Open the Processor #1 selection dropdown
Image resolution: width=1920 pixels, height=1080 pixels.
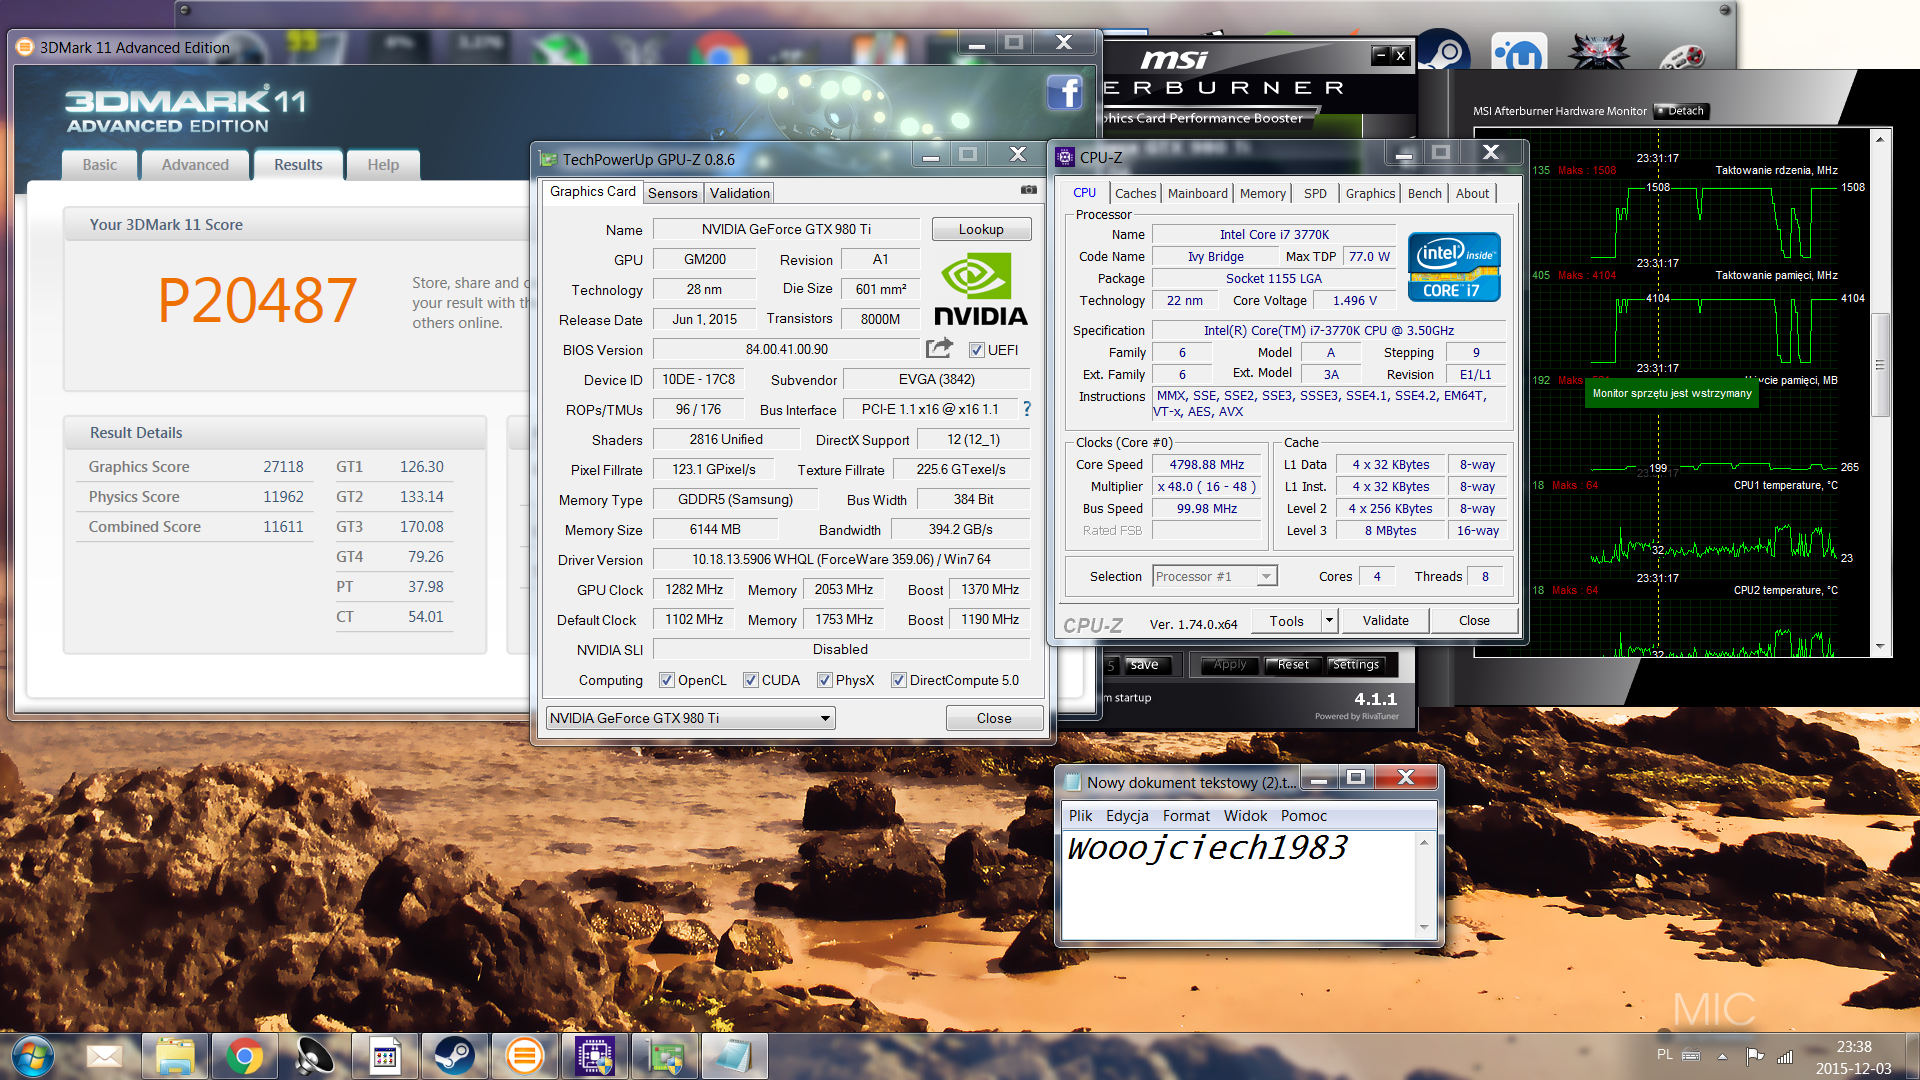1214,576
